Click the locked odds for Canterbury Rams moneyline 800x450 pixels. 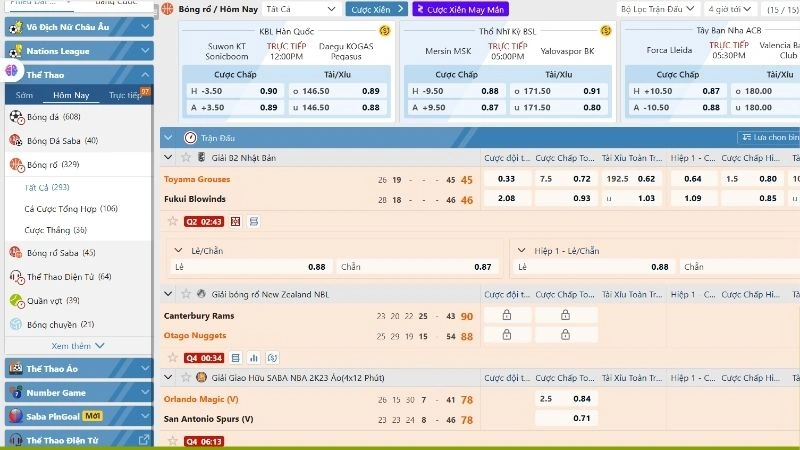pyautogui.click(x=507, y=315)
